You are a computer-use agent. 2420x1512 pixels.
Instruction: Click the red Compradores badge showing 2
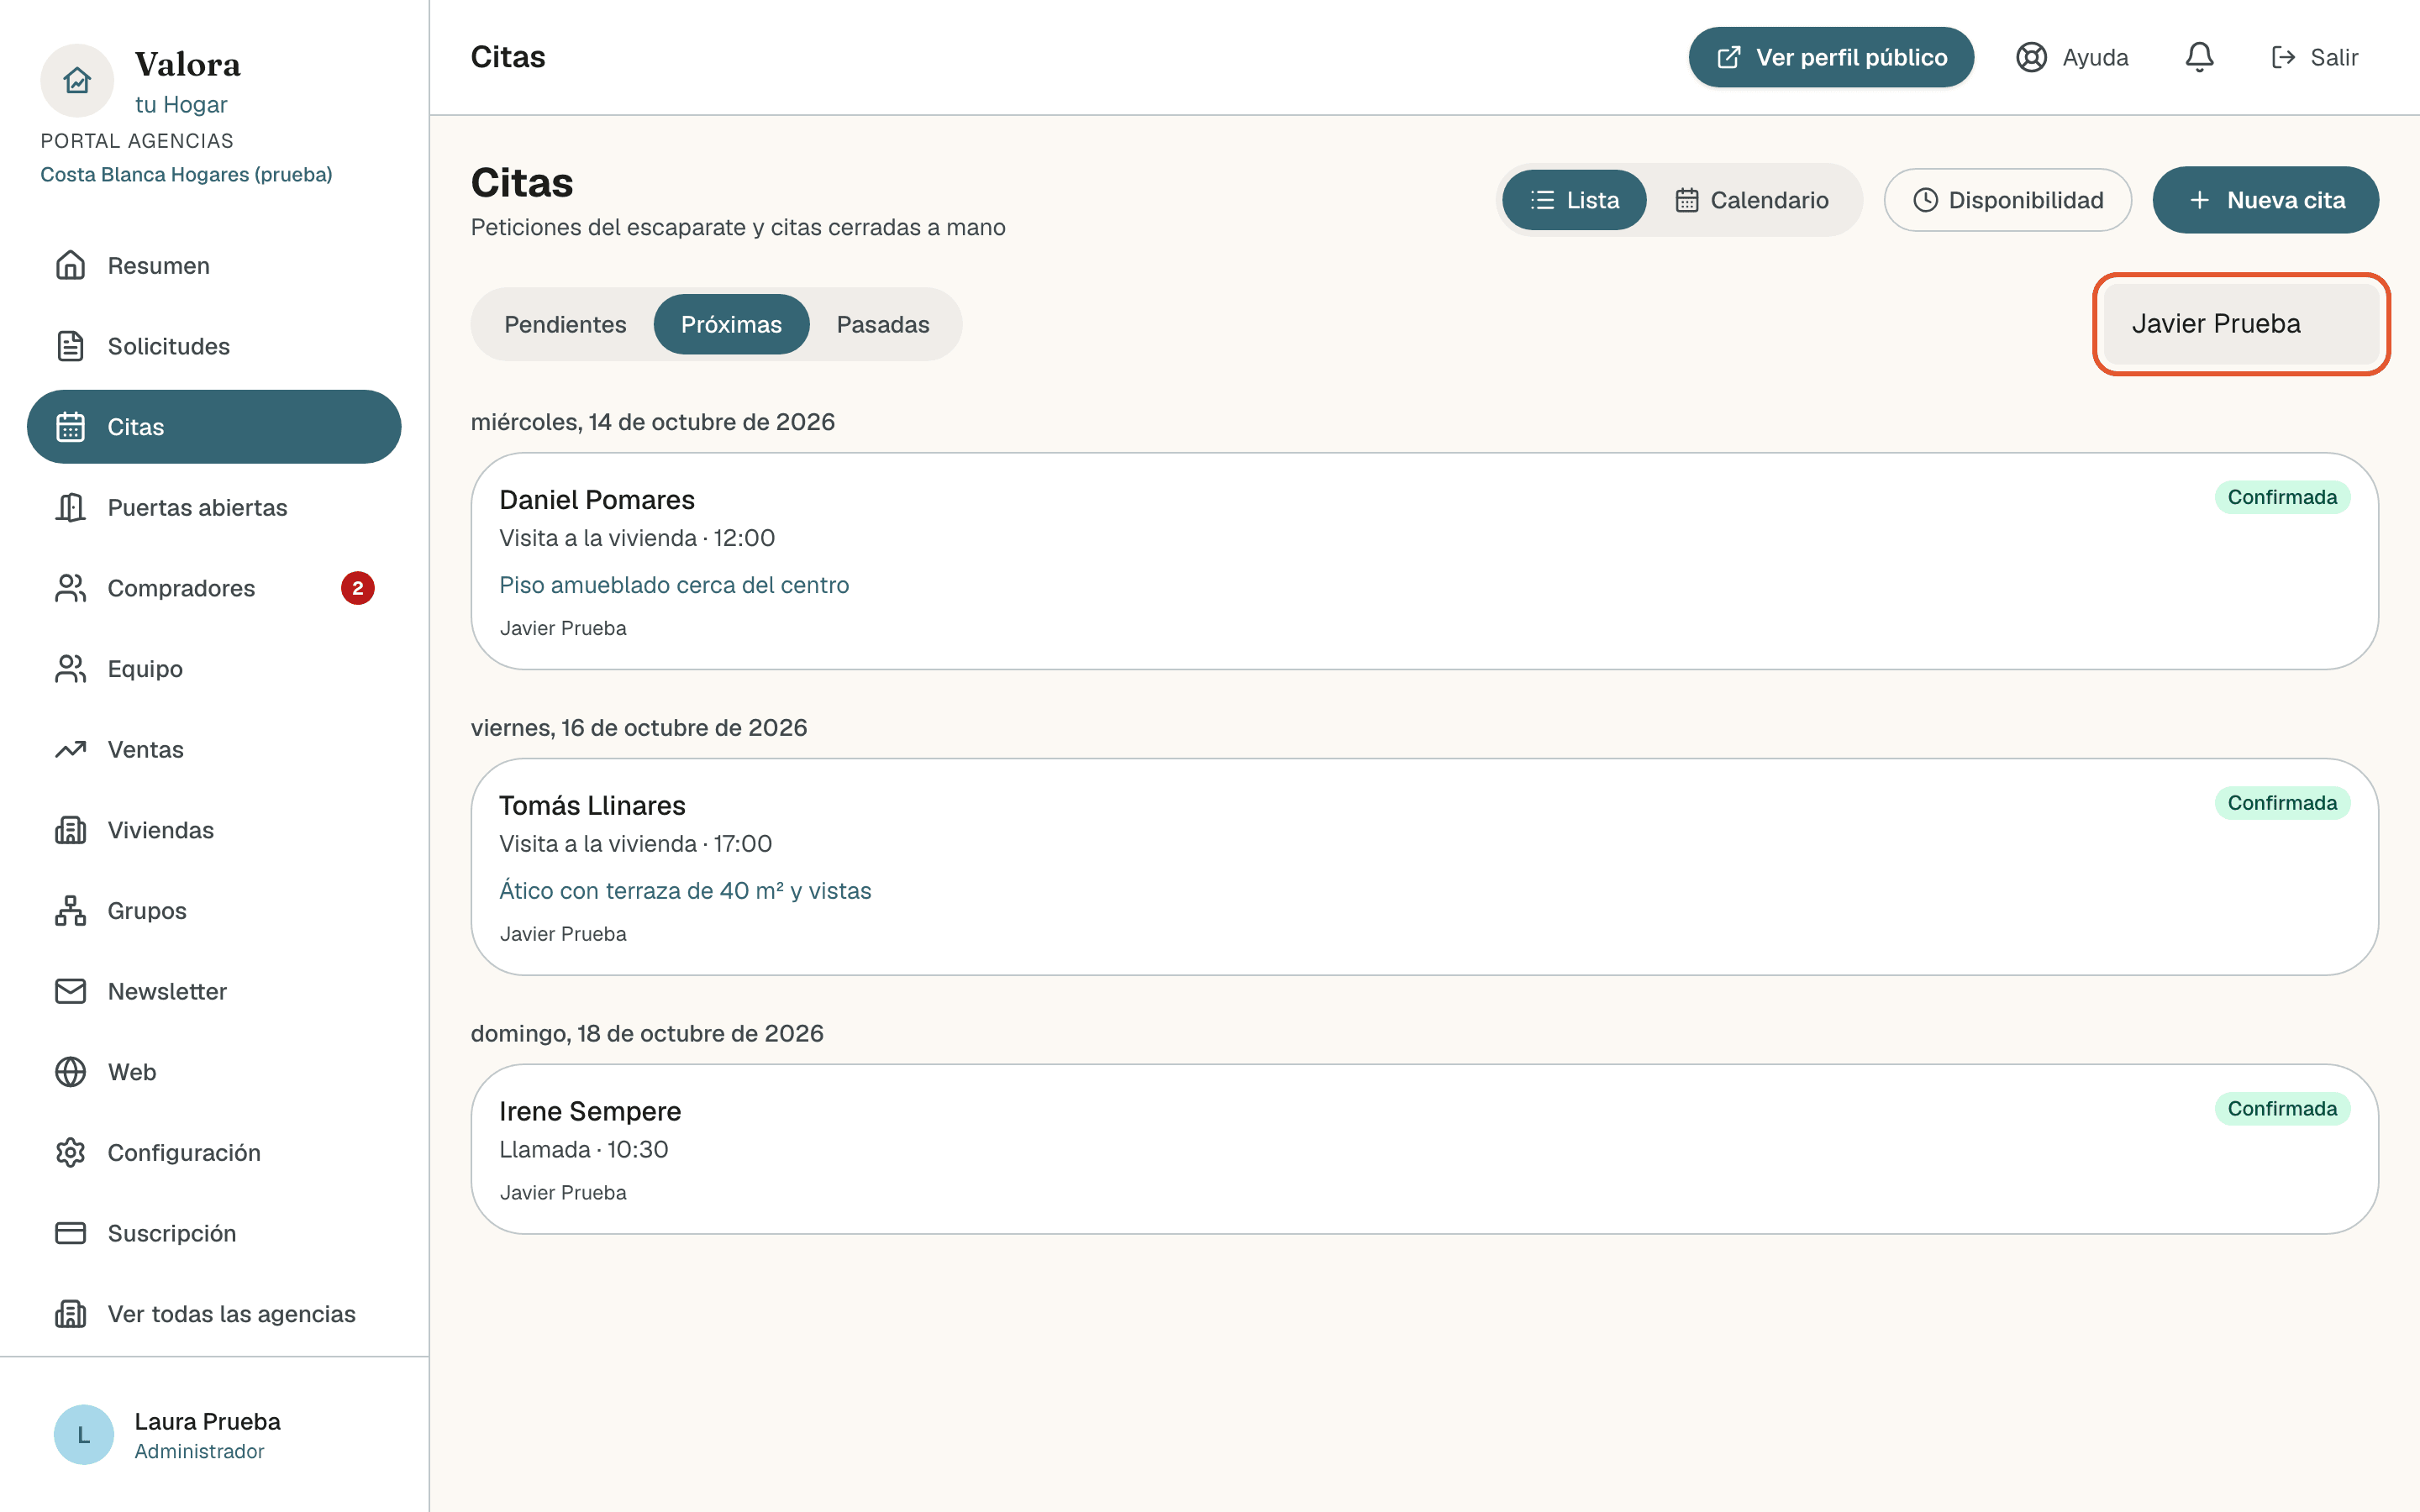[358, 588]
